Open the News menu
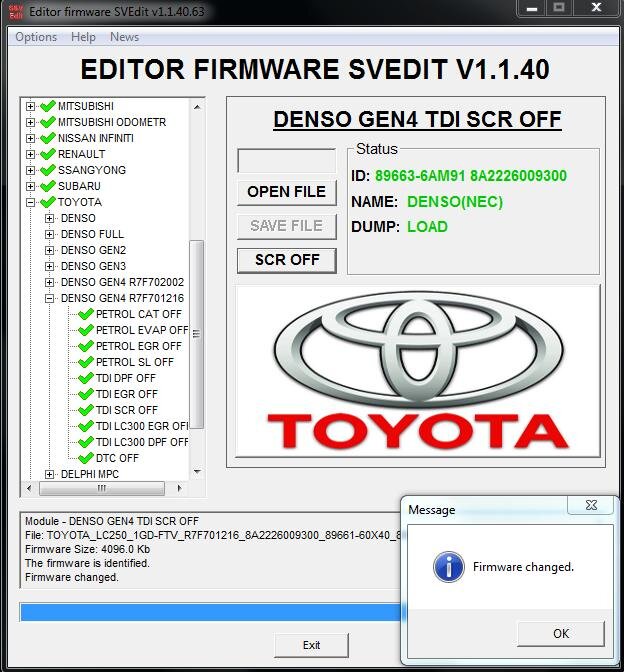This screenshot has width=624, height=672. click(x=124, y=37)
